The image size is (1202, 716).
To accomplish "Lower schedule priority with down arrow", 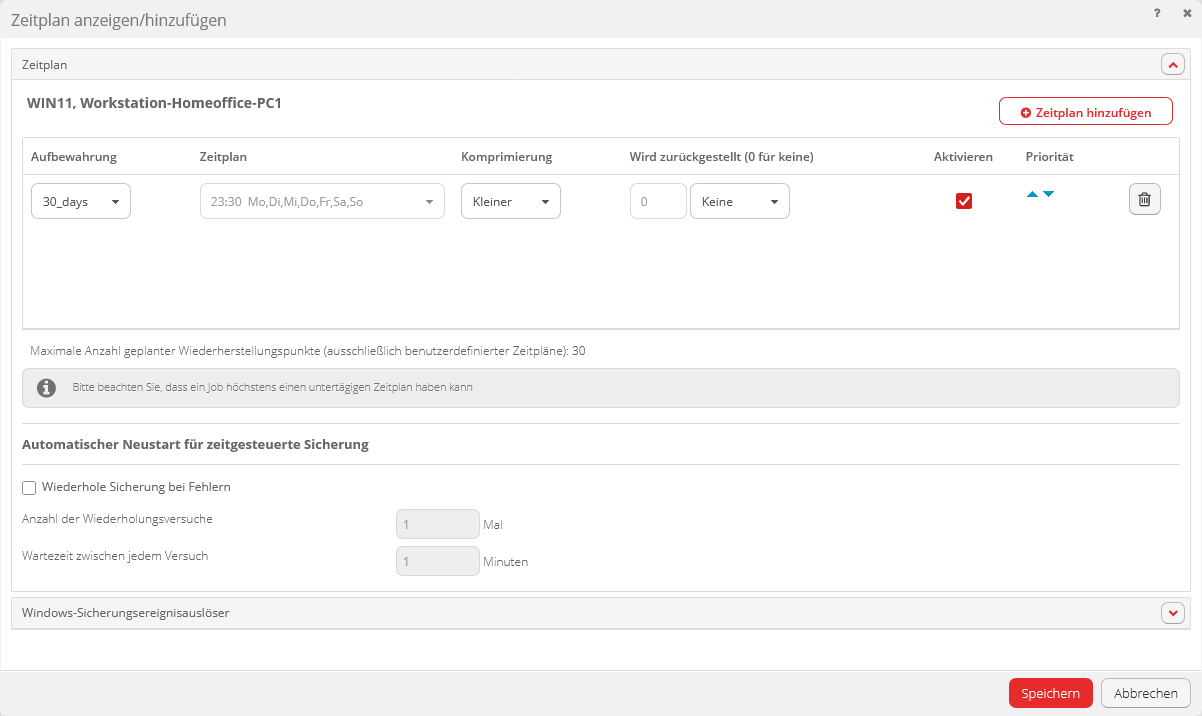I will [1048, 194].
